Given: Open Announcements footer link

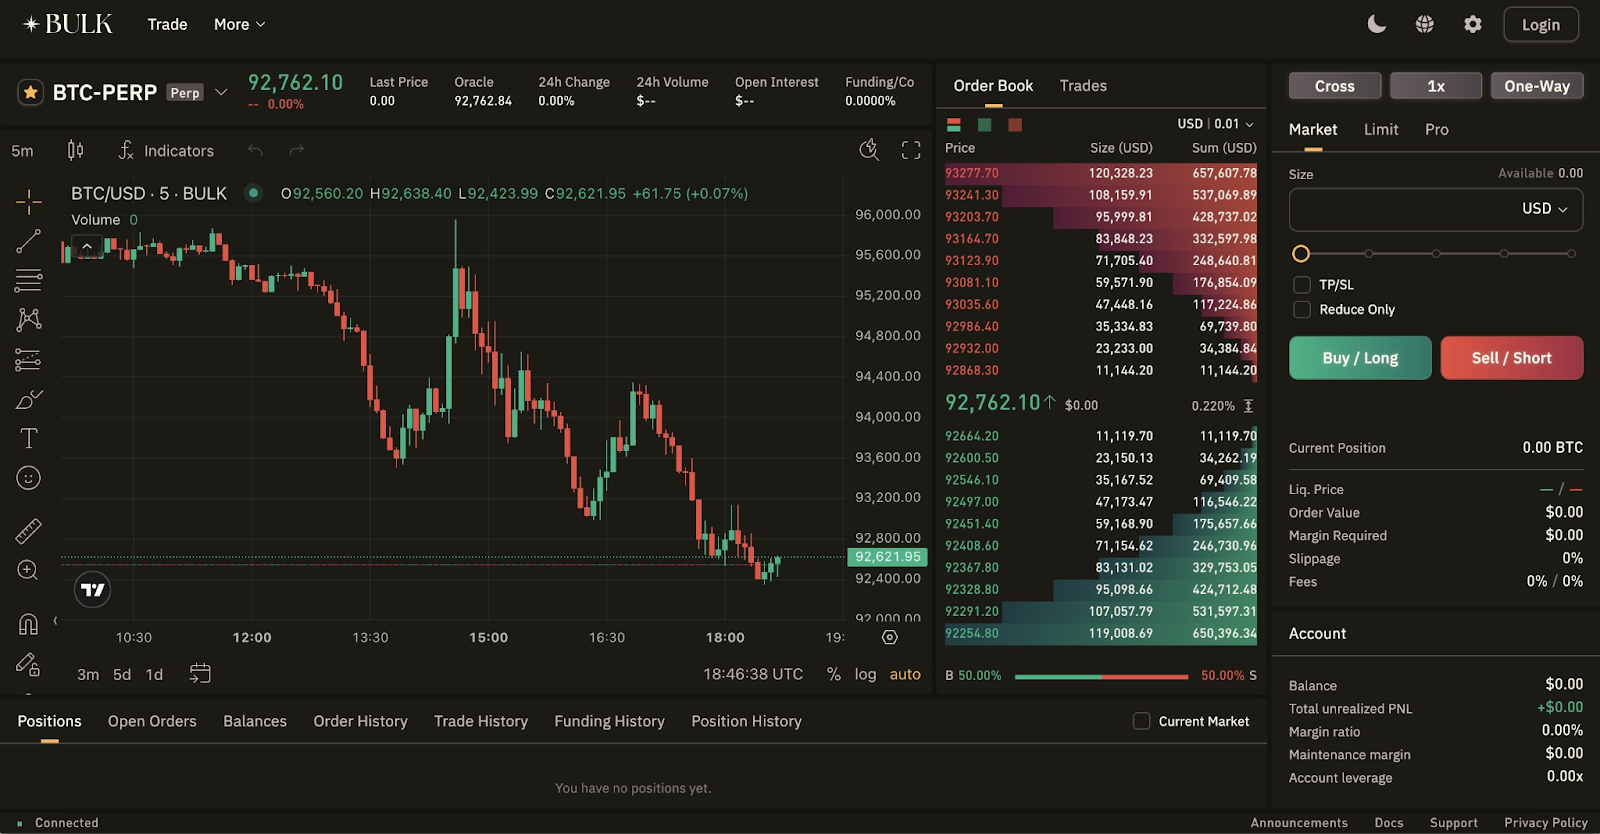Looking at the screenshot, I should coord(1299,823).
